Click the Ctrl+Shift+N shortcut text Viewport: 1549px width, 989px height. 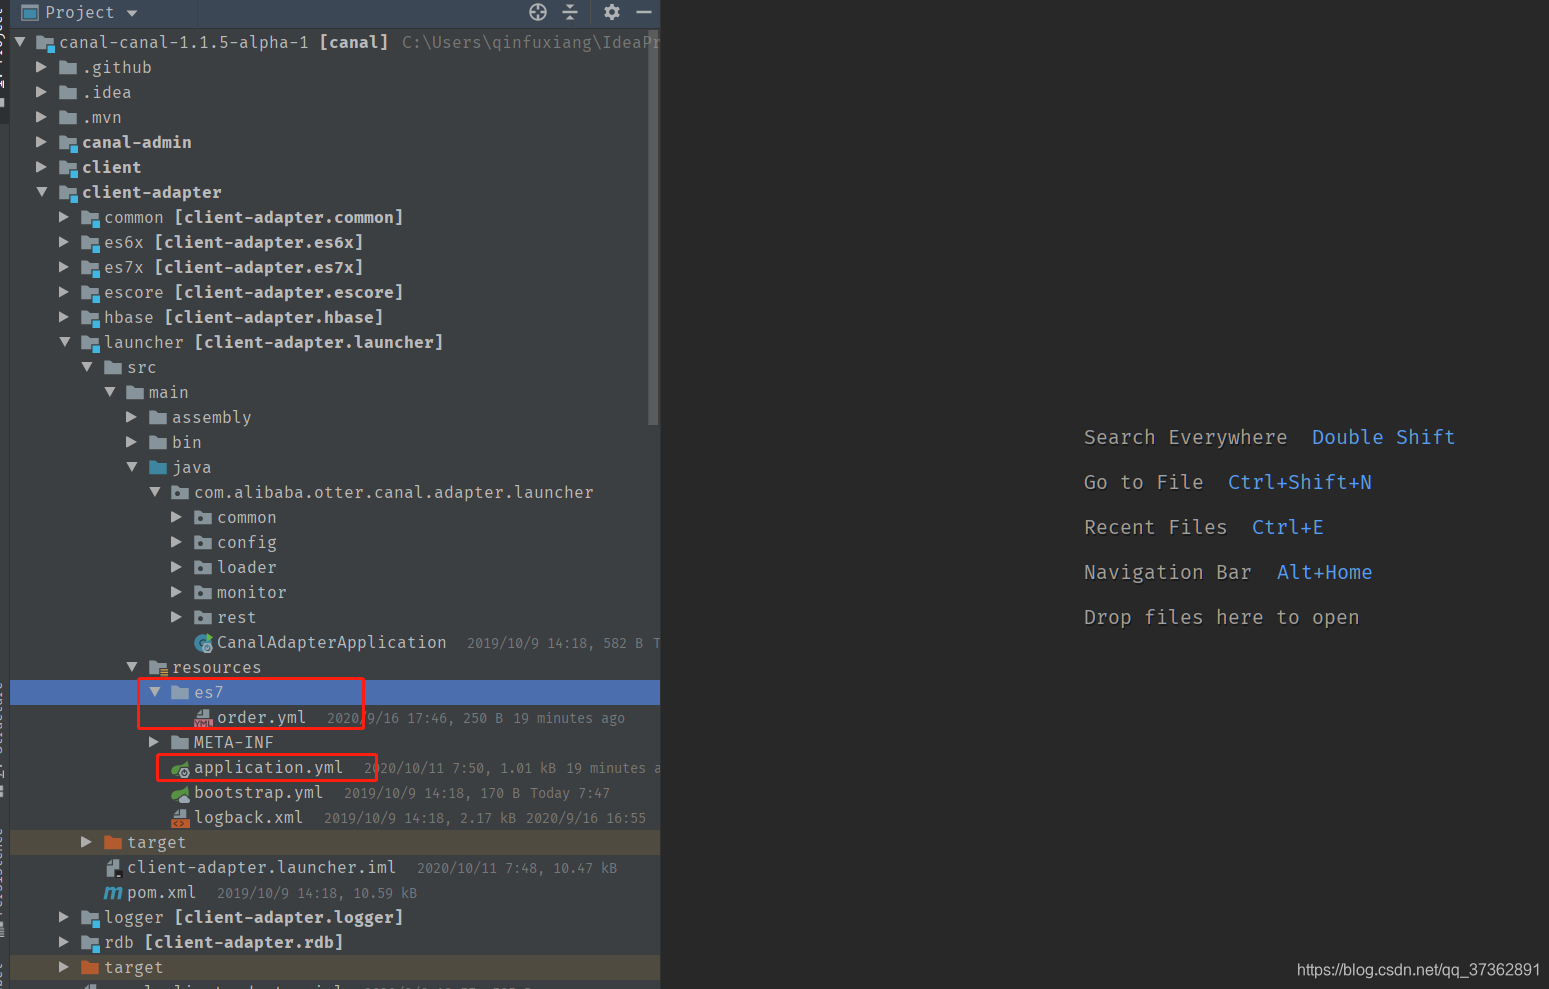tap(1299, 482)
